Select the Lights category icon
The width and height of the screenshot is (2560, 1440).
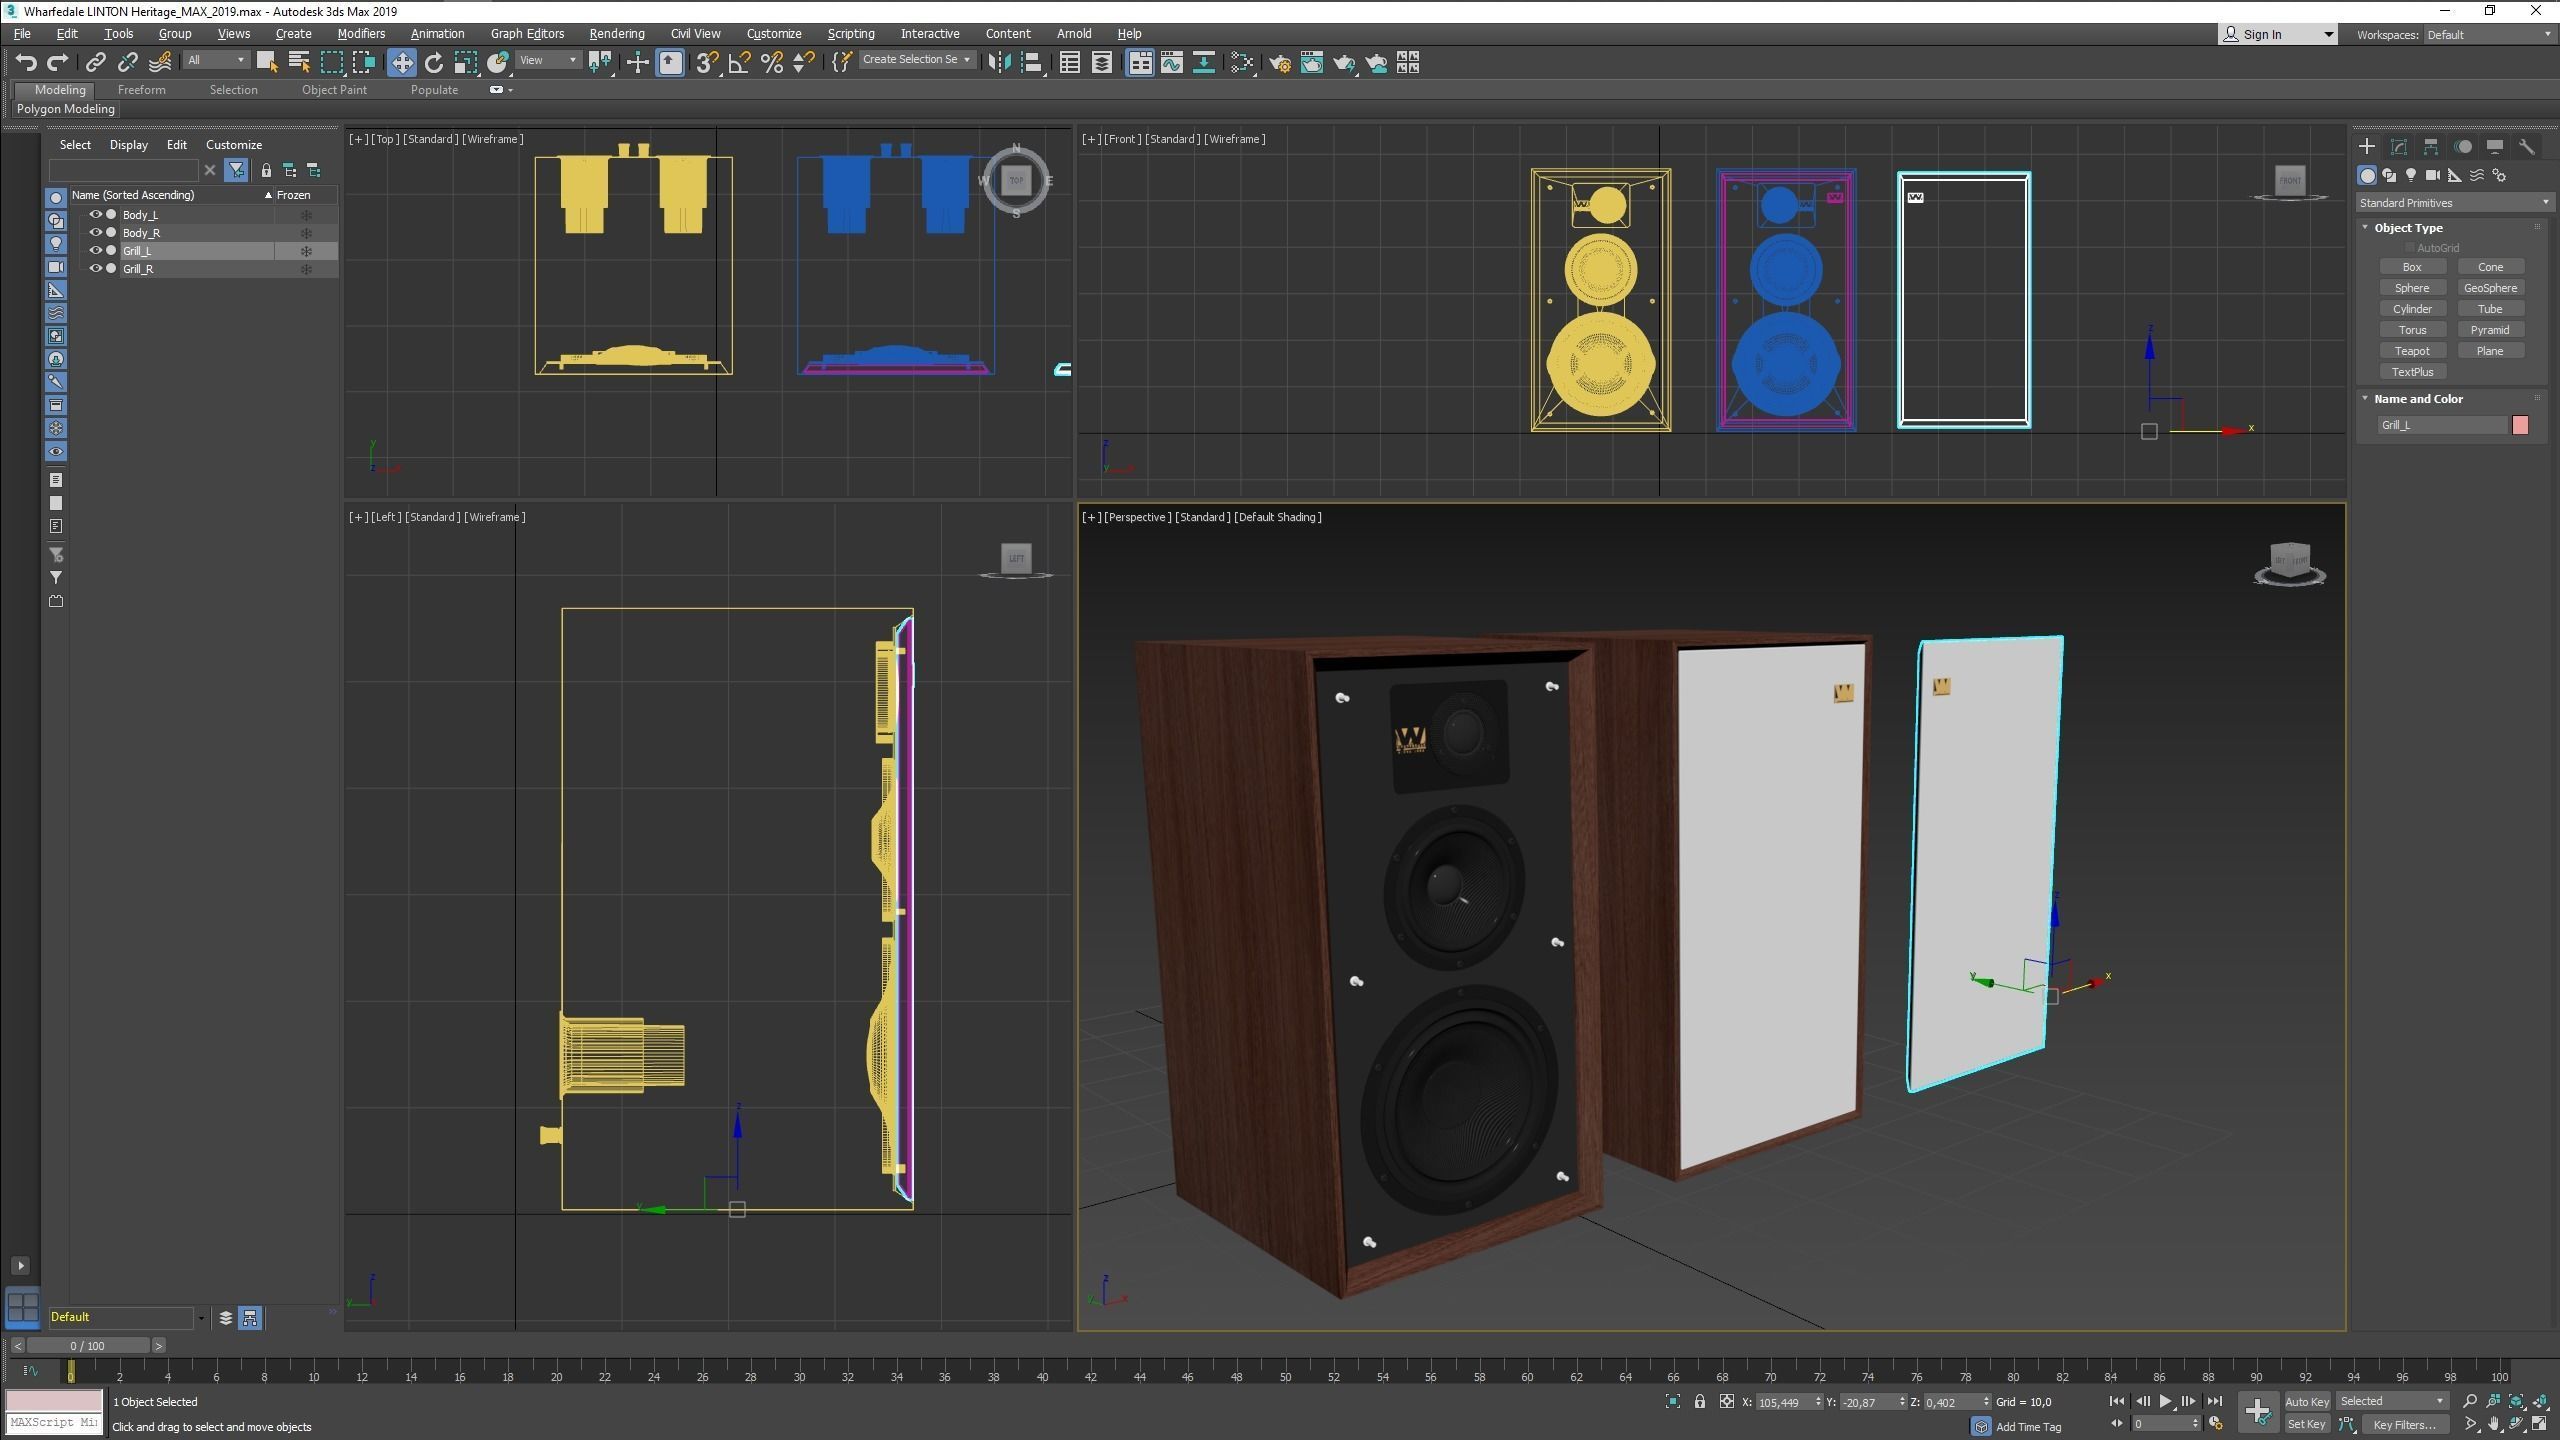tap(2411, 175)
